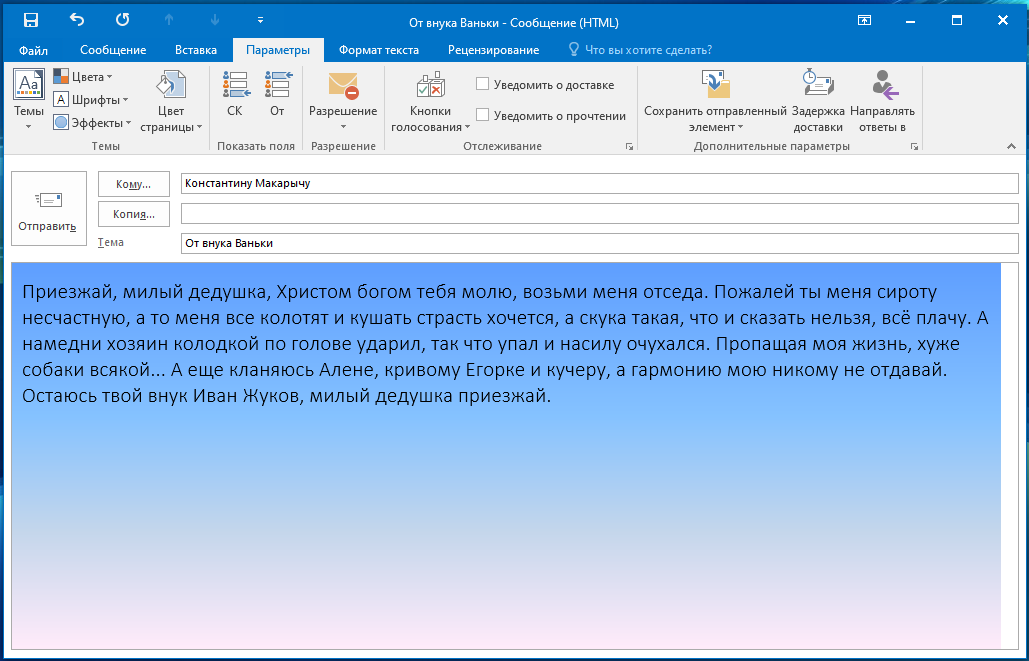Expand the Эффекты effects dropdown
This screenshot has width=1029, height=661.
click(x=92, y=123)
